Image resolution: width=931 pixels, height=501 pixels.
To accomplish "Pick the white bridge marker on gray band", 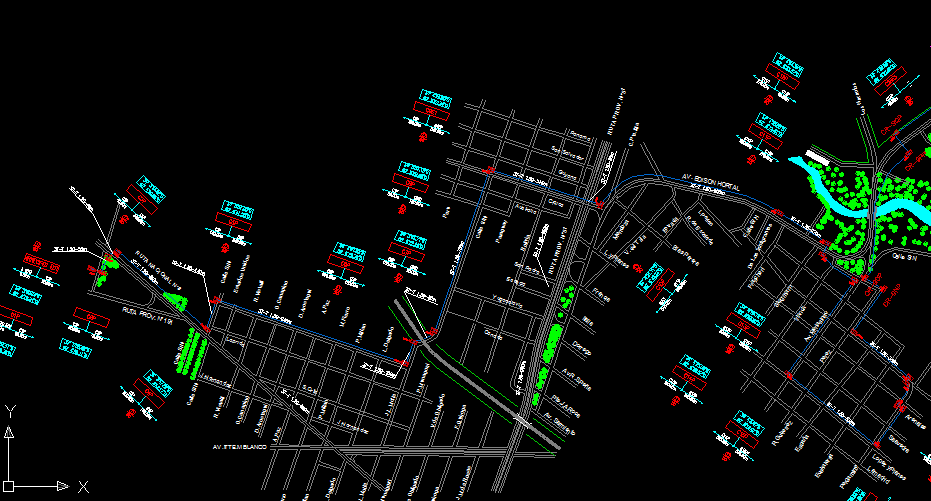I will point(522,420).
